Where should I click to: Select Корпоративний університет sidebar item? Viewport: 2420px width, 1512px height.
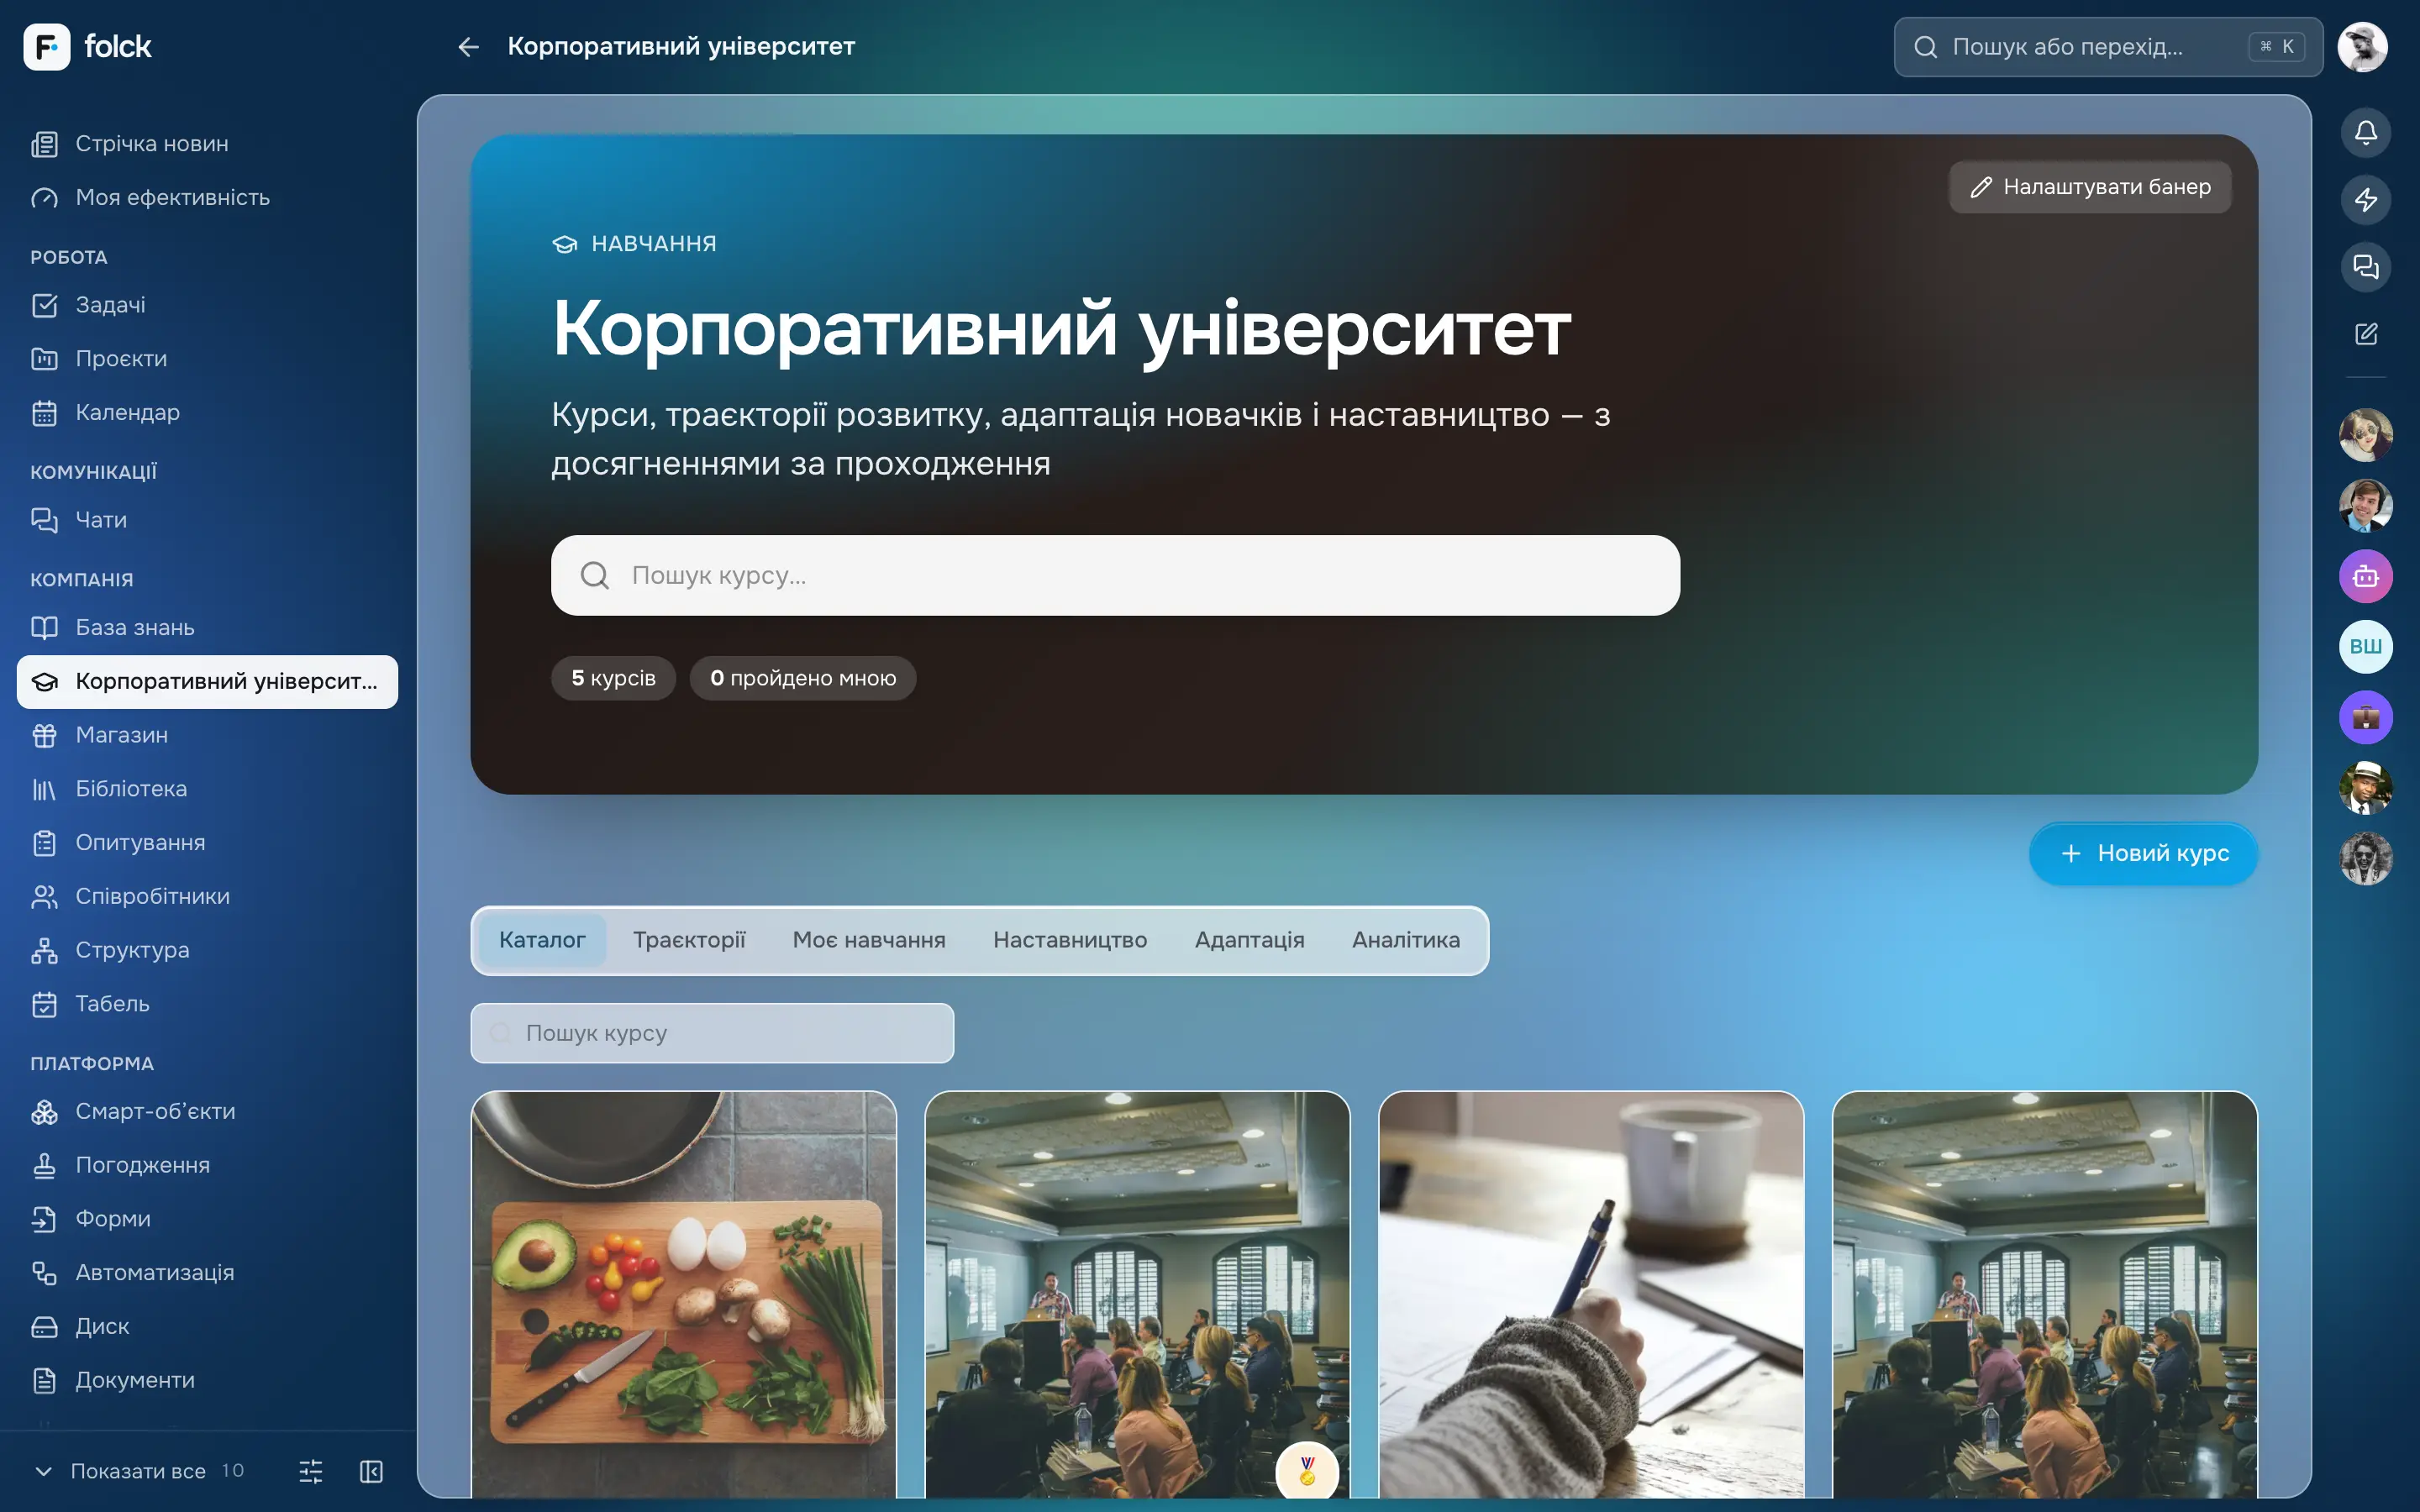(x=207, y=682)
